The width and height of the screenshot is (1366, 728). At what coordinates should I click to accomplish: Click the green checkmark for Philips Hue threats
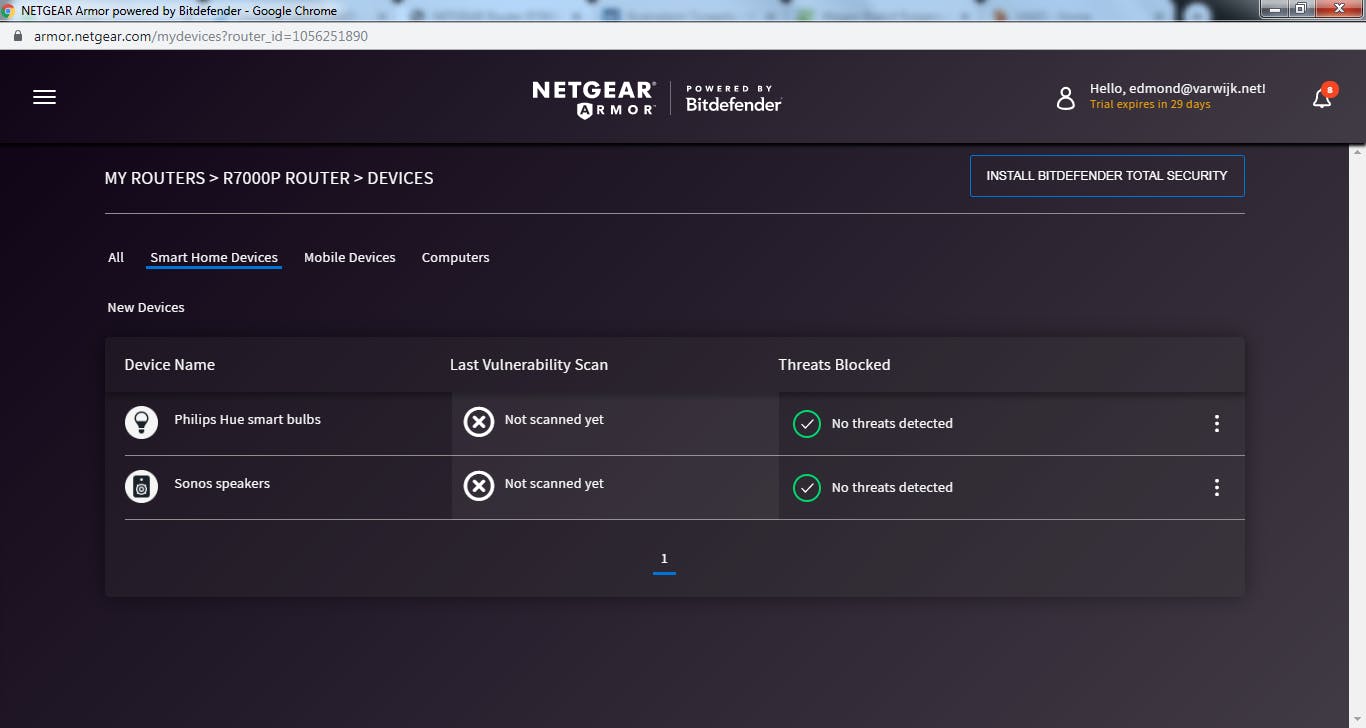[806, 424]
